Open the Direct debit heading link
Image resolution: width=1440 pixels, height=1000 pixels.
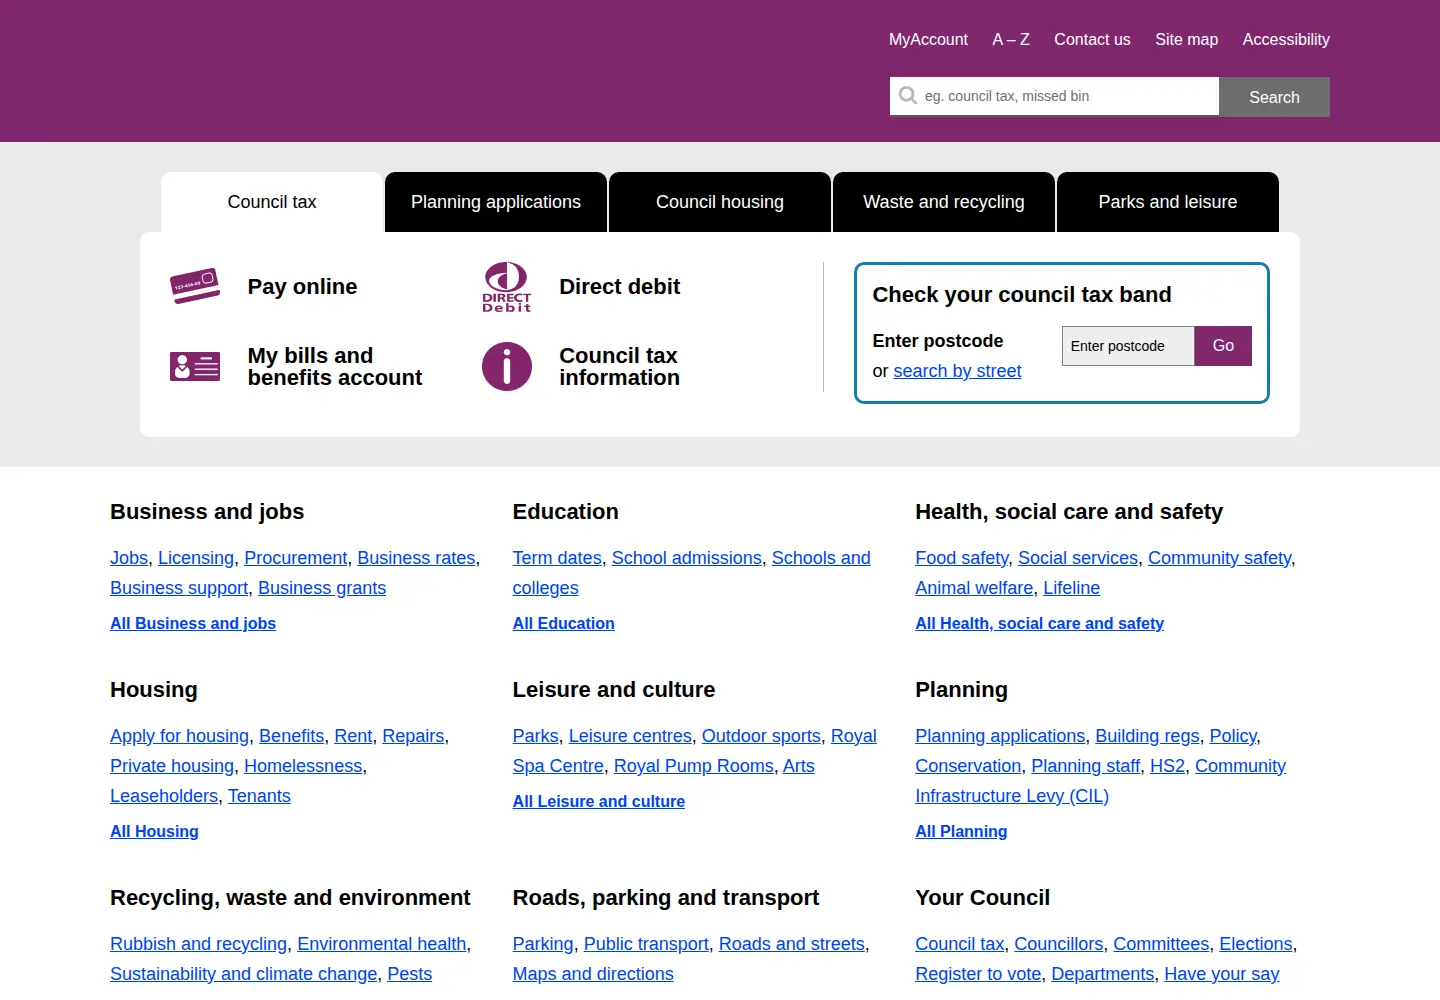point(619,287)
